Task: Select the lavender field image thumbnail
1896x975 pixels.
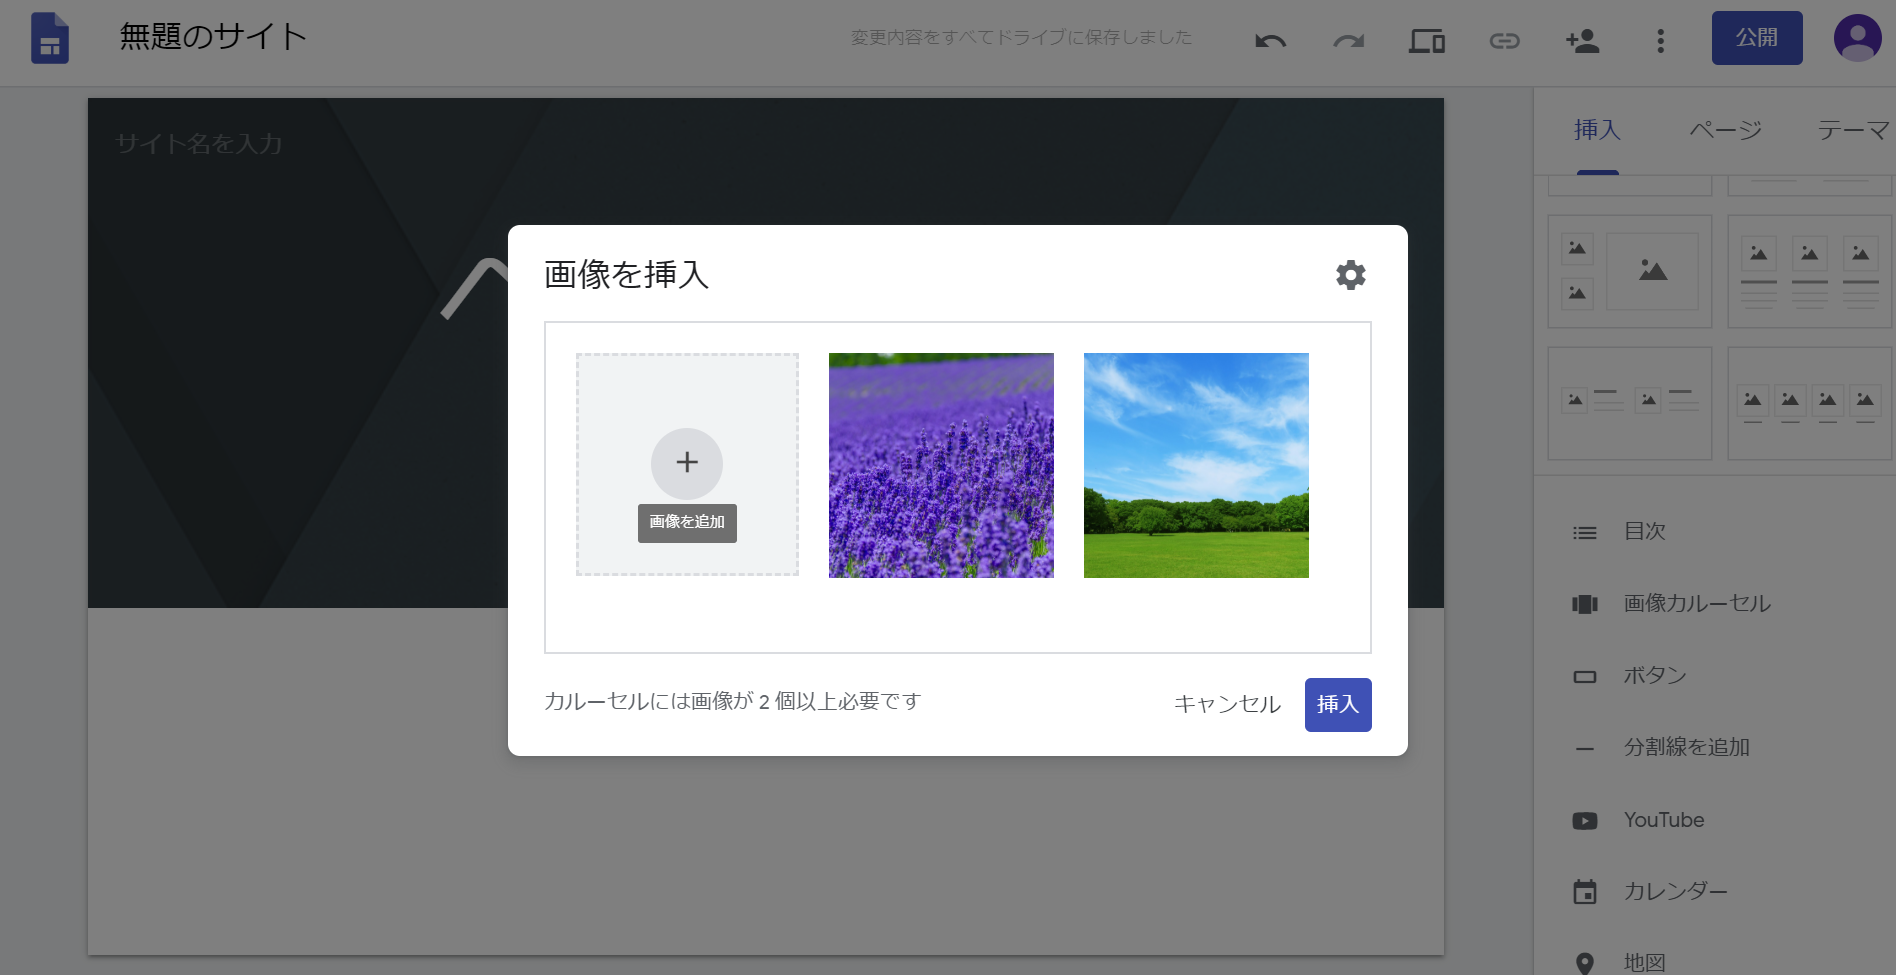Action: pos(941,465)
